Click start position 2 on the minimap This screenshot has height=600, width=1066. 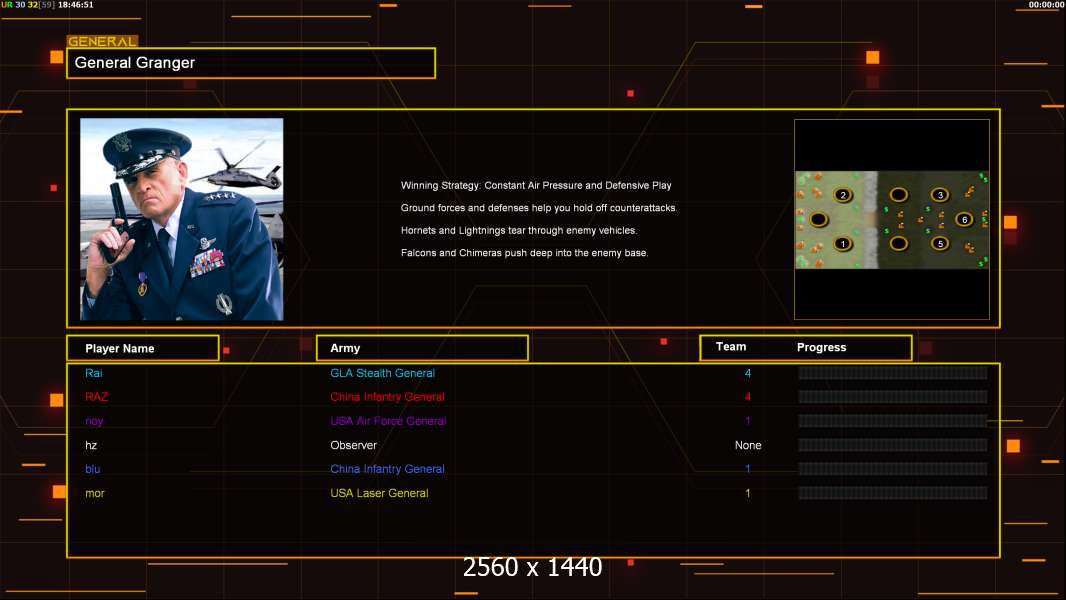(x=843, y=195)
